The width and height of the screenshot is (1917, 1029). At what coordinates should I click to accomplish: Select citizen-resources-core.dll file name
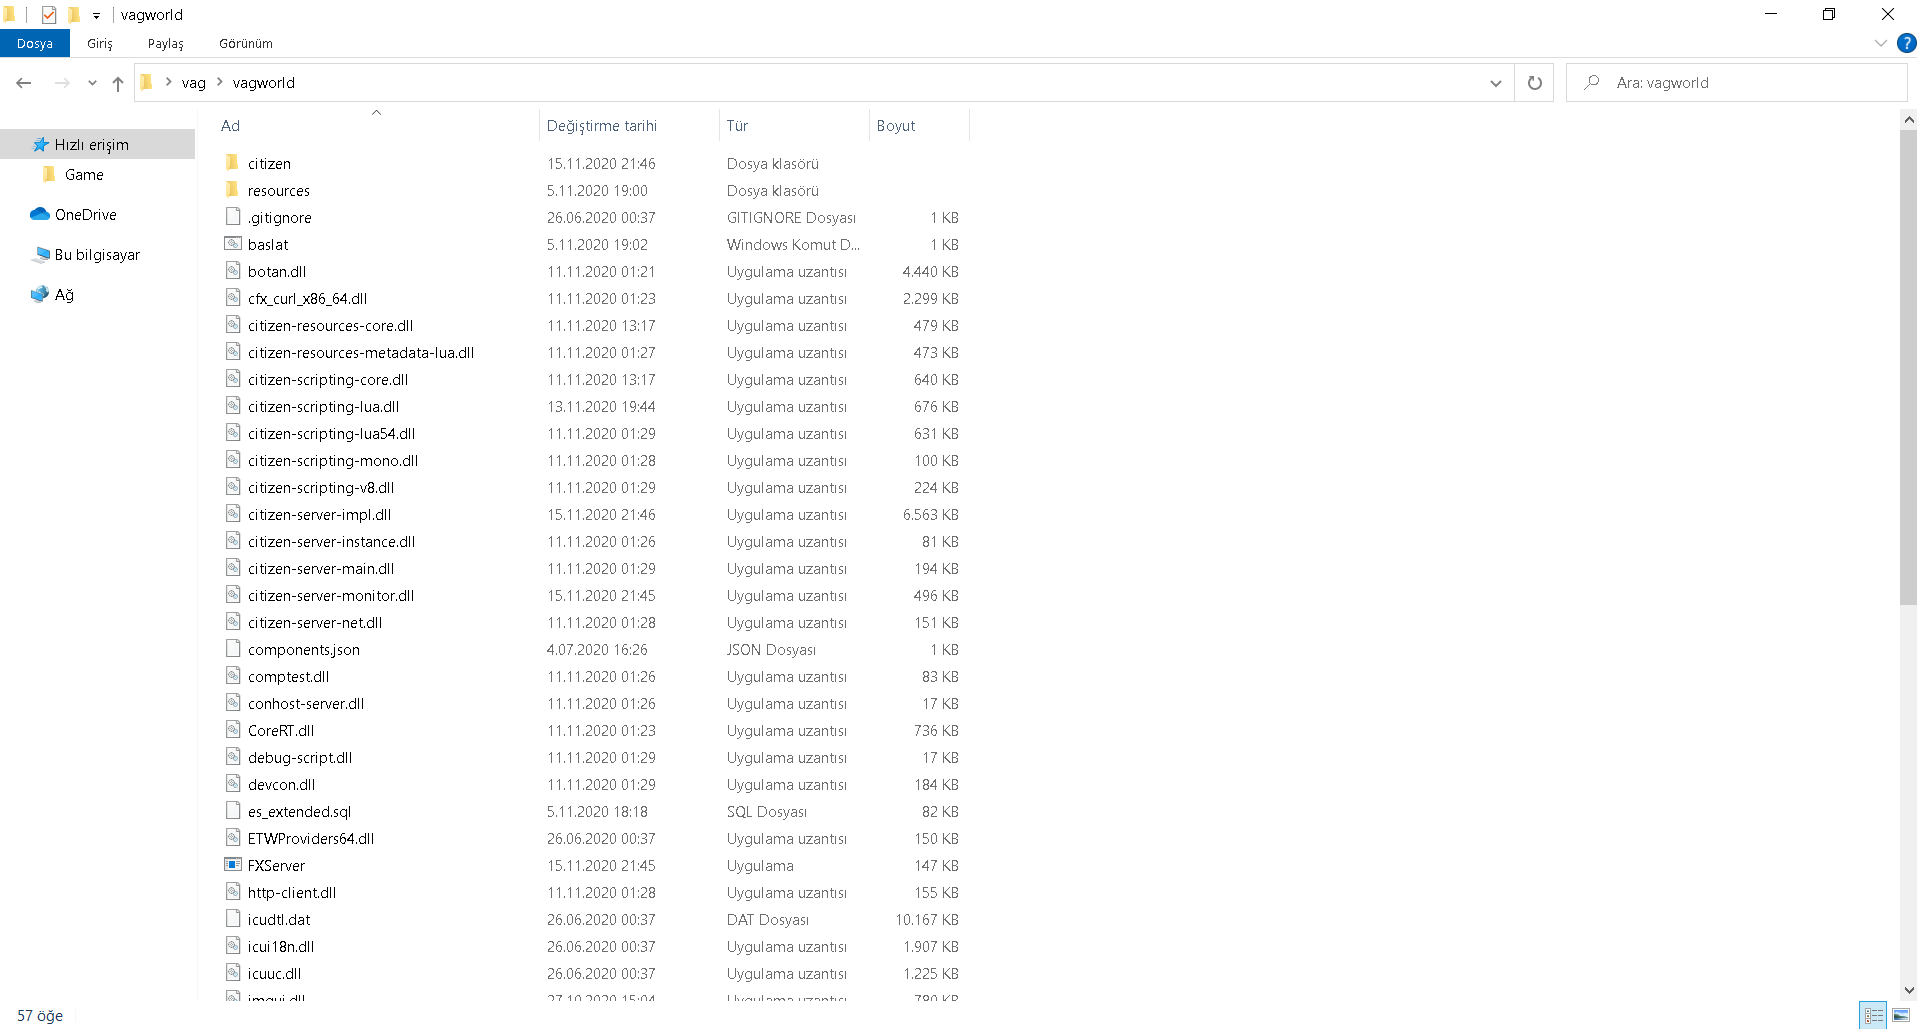(x=331, y=326)
